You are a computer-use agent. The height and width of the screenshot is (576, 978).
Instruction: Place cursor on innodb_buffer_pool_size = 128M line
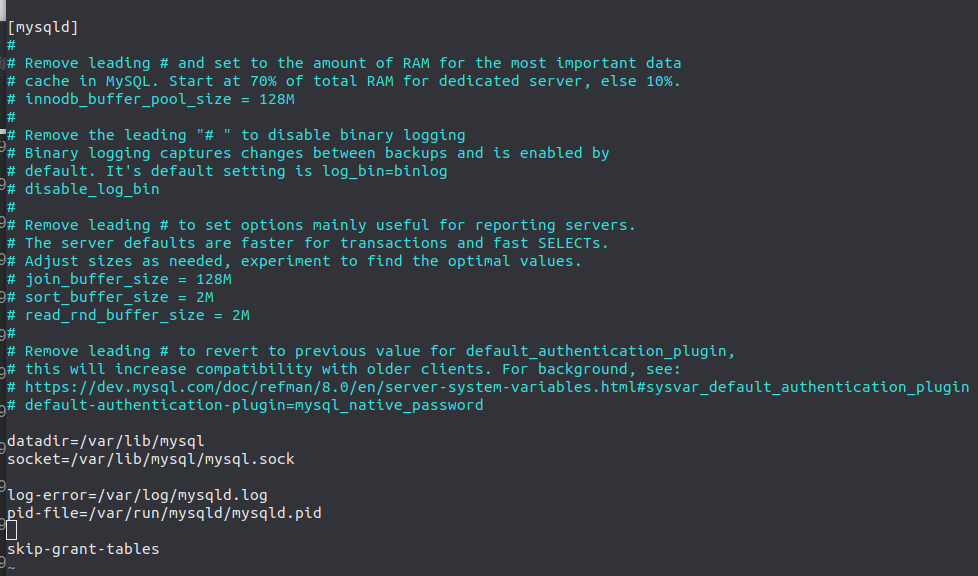pyautogui.click(x=151, y=99)
